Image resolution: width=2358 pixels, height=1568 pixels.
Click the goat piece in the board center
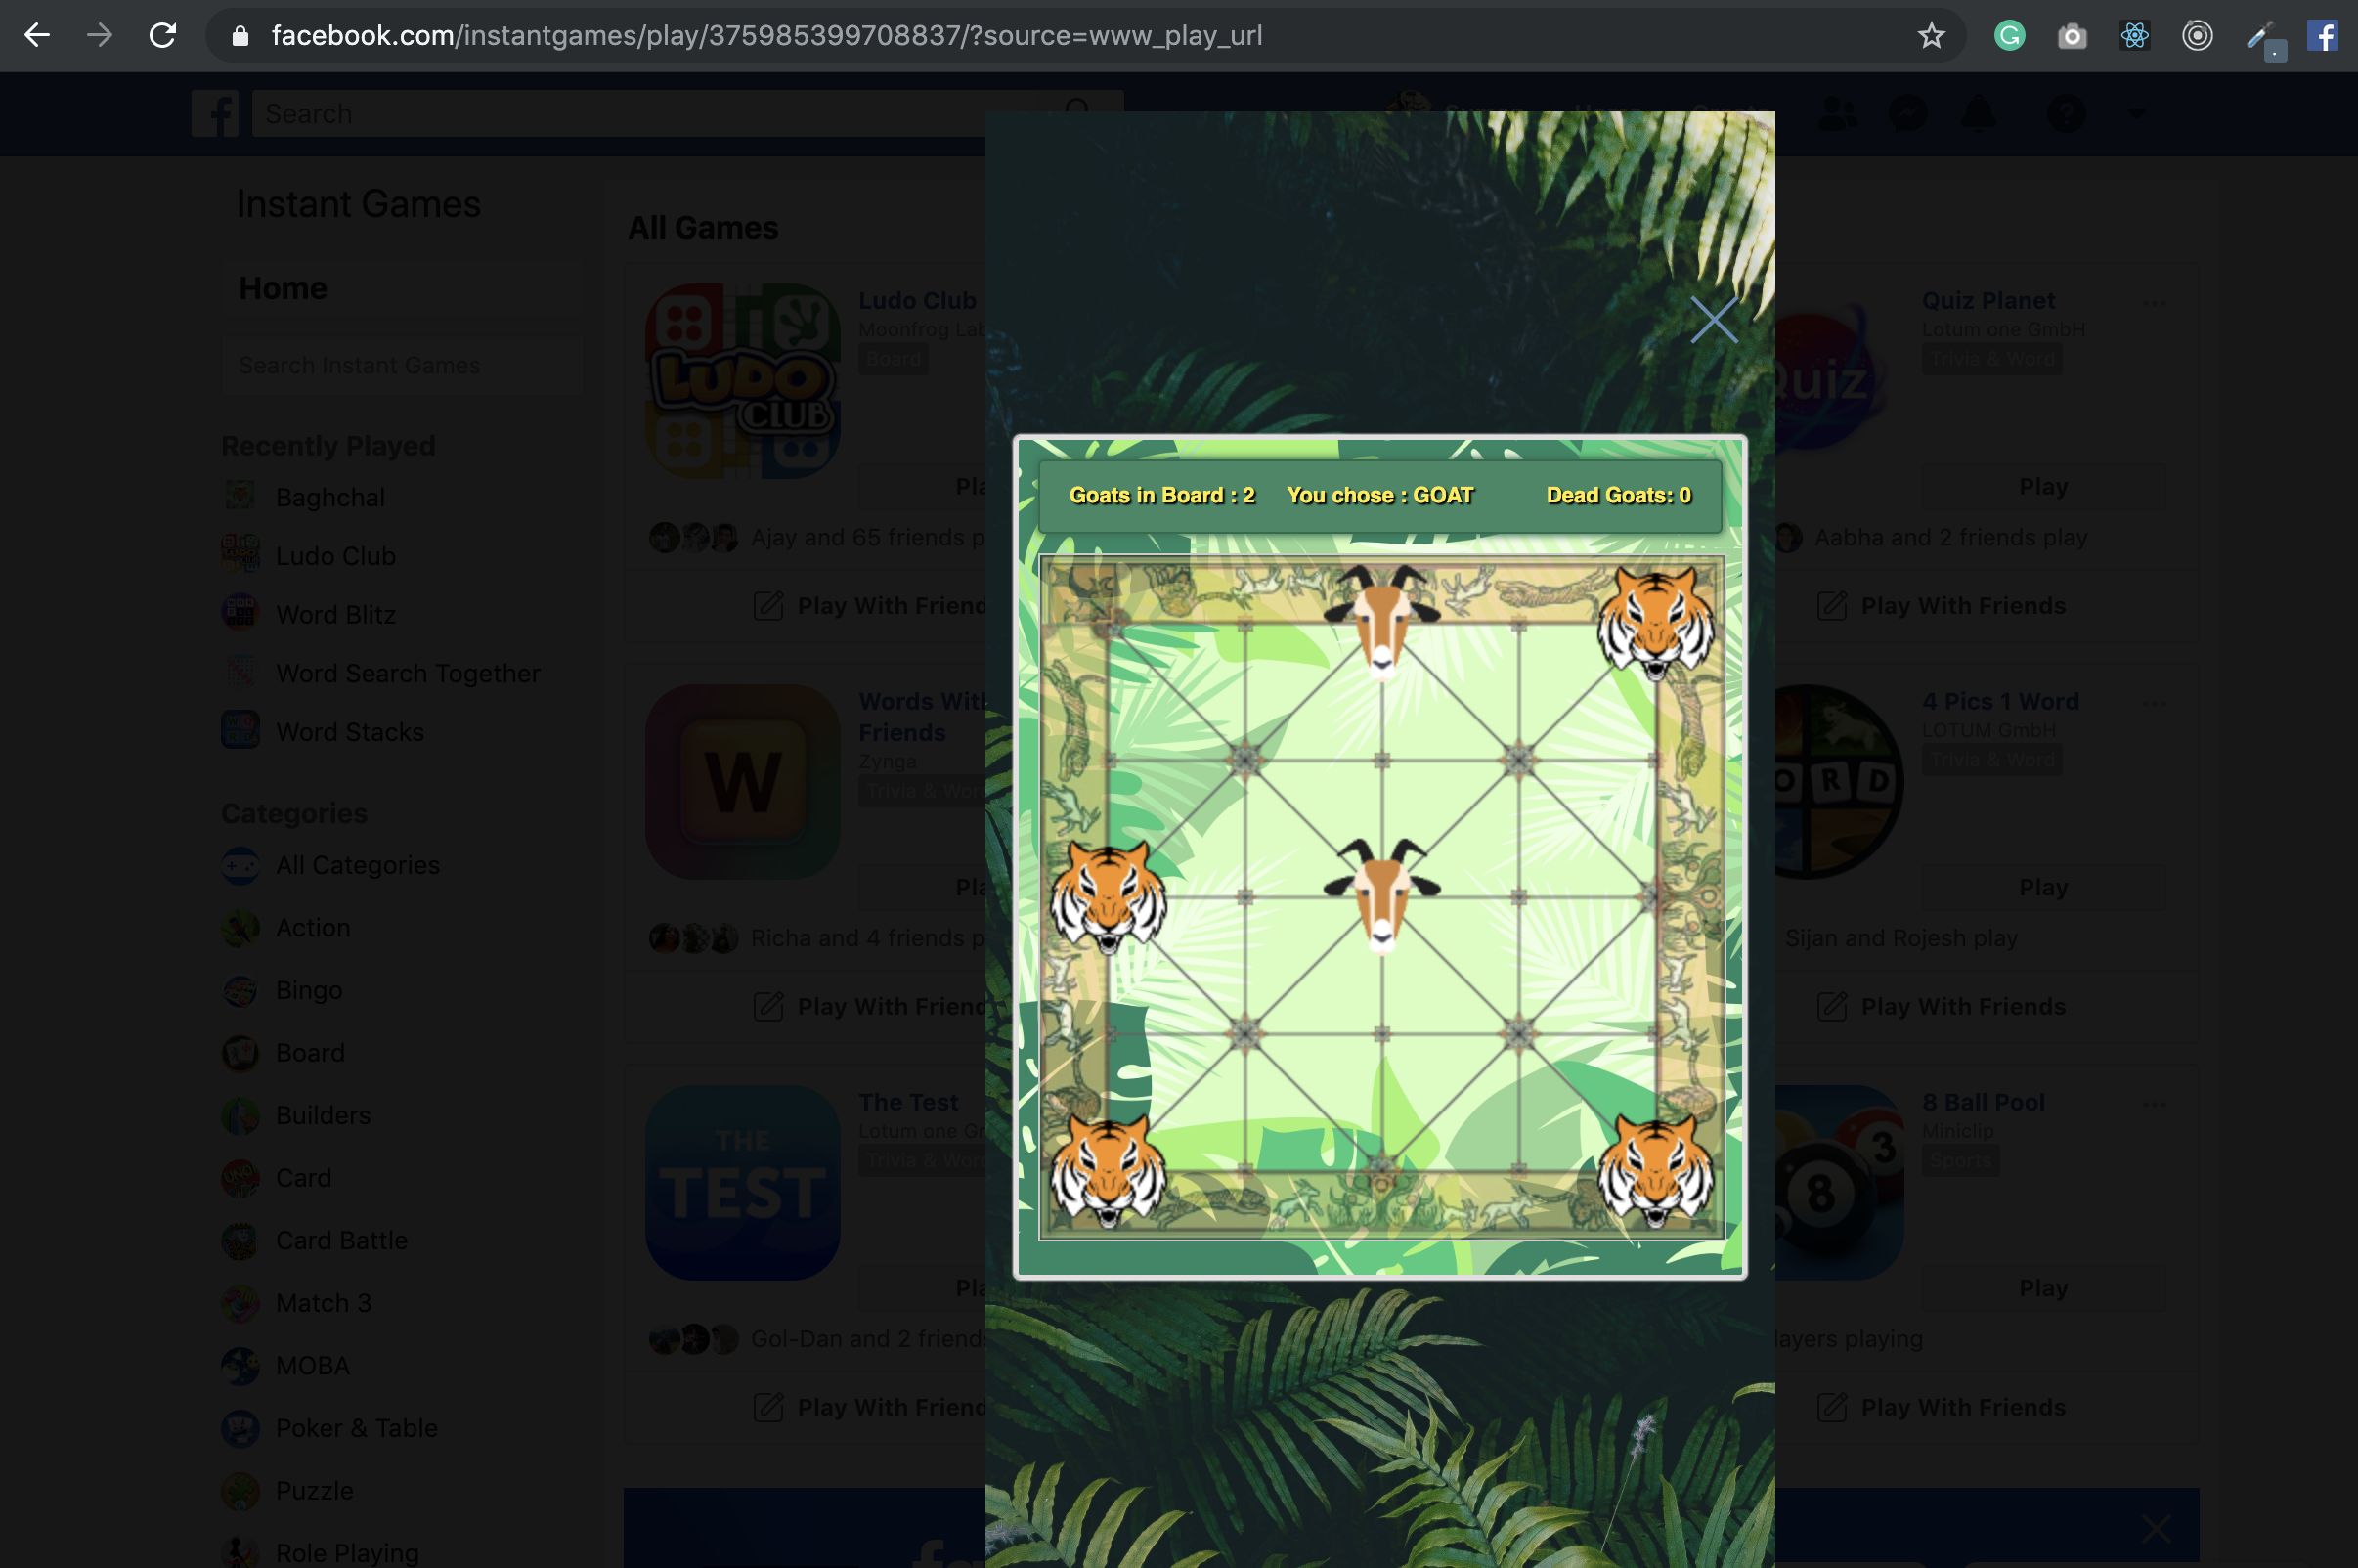coord(1382,894)
